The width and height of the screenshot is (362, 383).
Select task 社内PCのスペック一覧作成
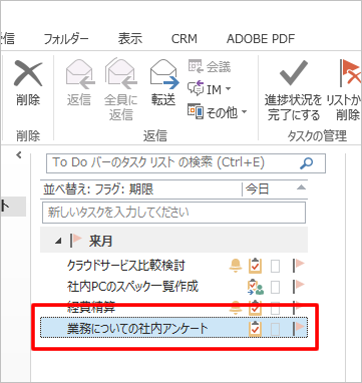(133, 287)
